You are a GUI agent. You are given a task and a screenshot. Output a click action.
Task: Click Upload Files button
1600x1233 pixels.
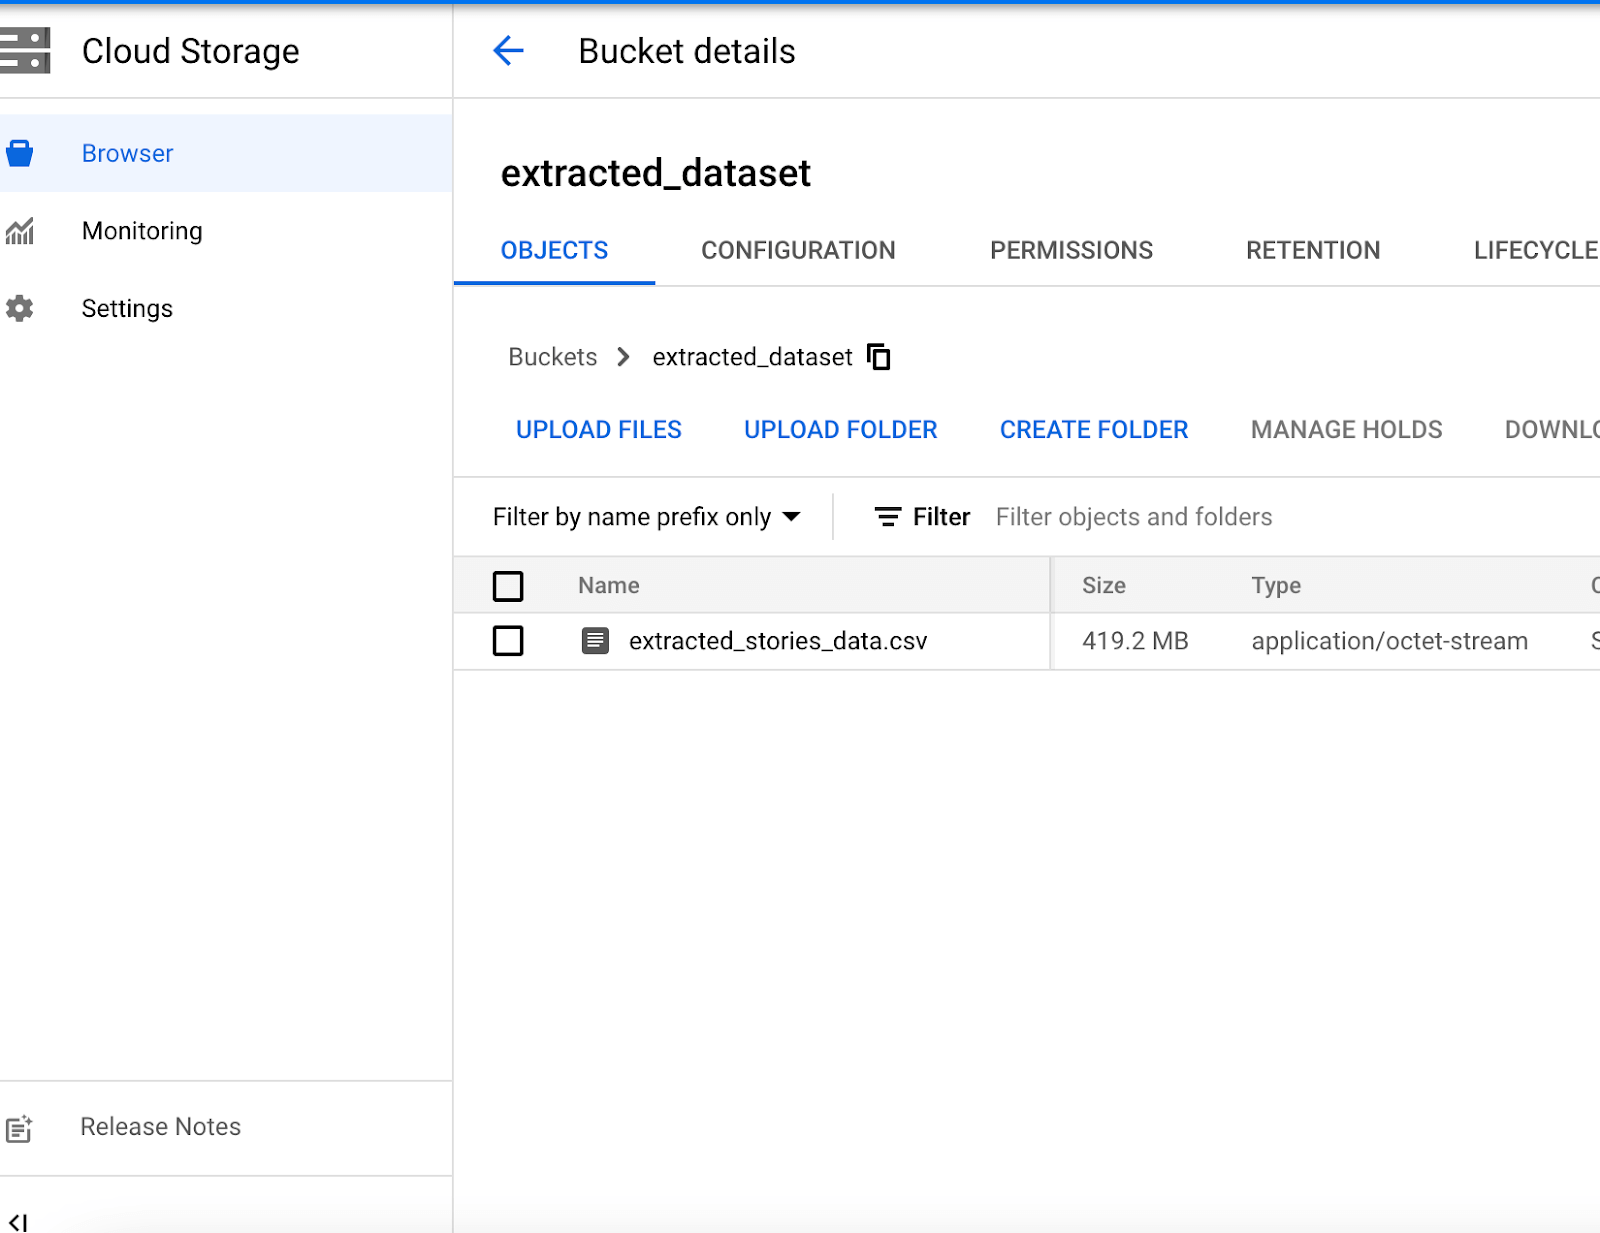pos(598,430)
